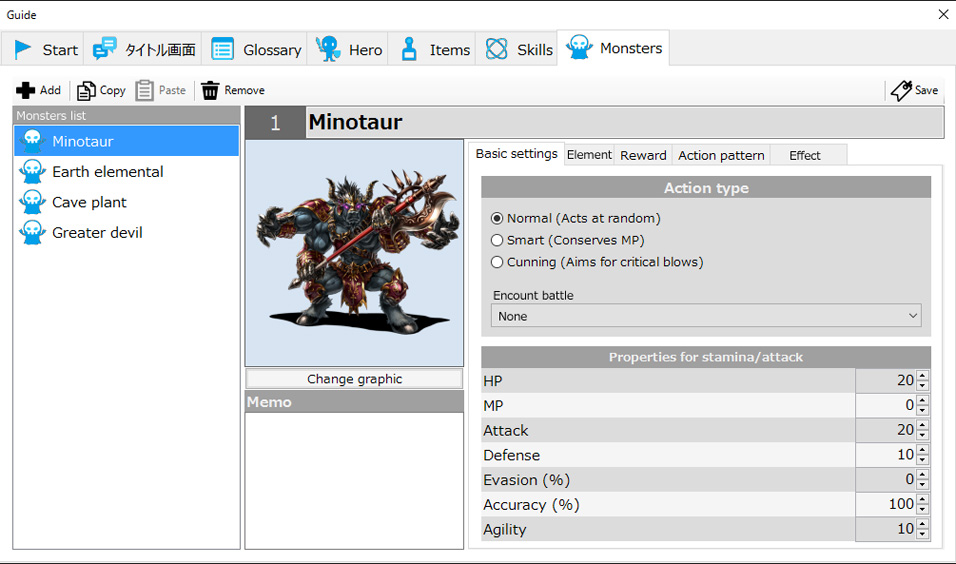This screenshot has width=956, height=564.
Task: Select Normal (Acts at random) option
Action: (497, 218)
